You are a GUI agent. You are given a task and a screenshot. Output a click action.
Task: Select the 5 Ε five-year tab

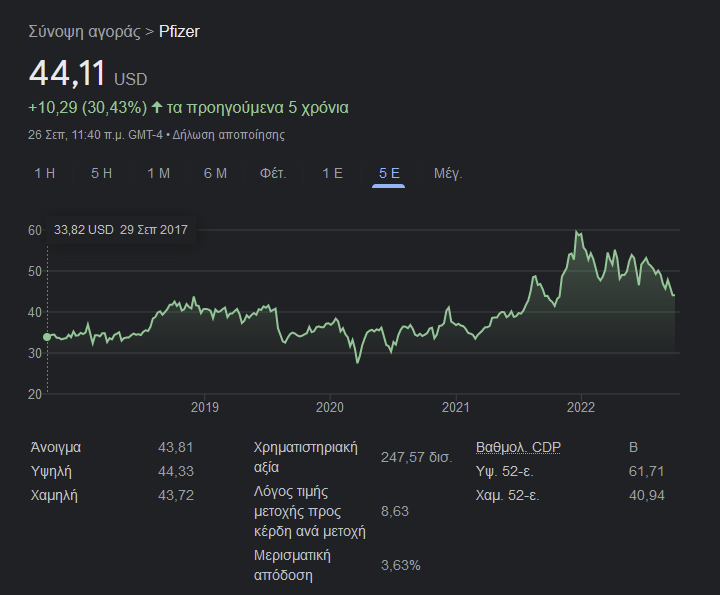[389, 173]
